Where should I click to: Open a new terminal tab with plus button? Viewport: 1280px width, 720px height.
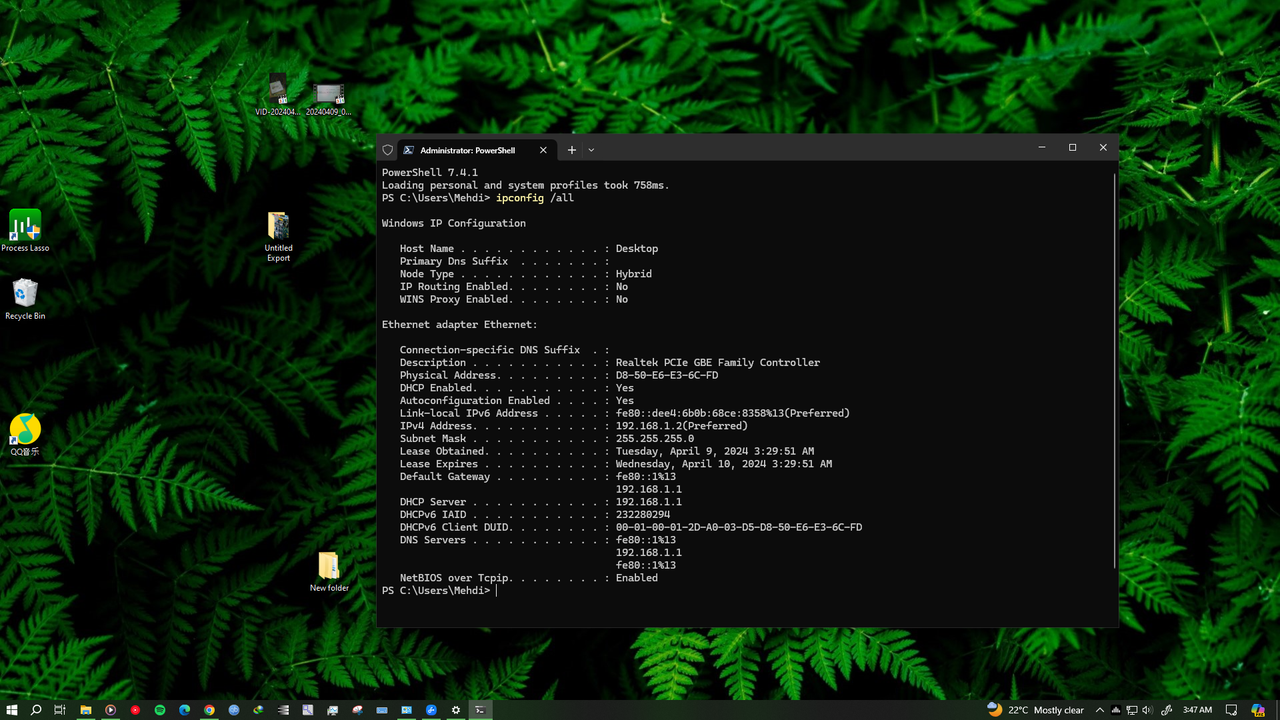(x=572, y=150)
